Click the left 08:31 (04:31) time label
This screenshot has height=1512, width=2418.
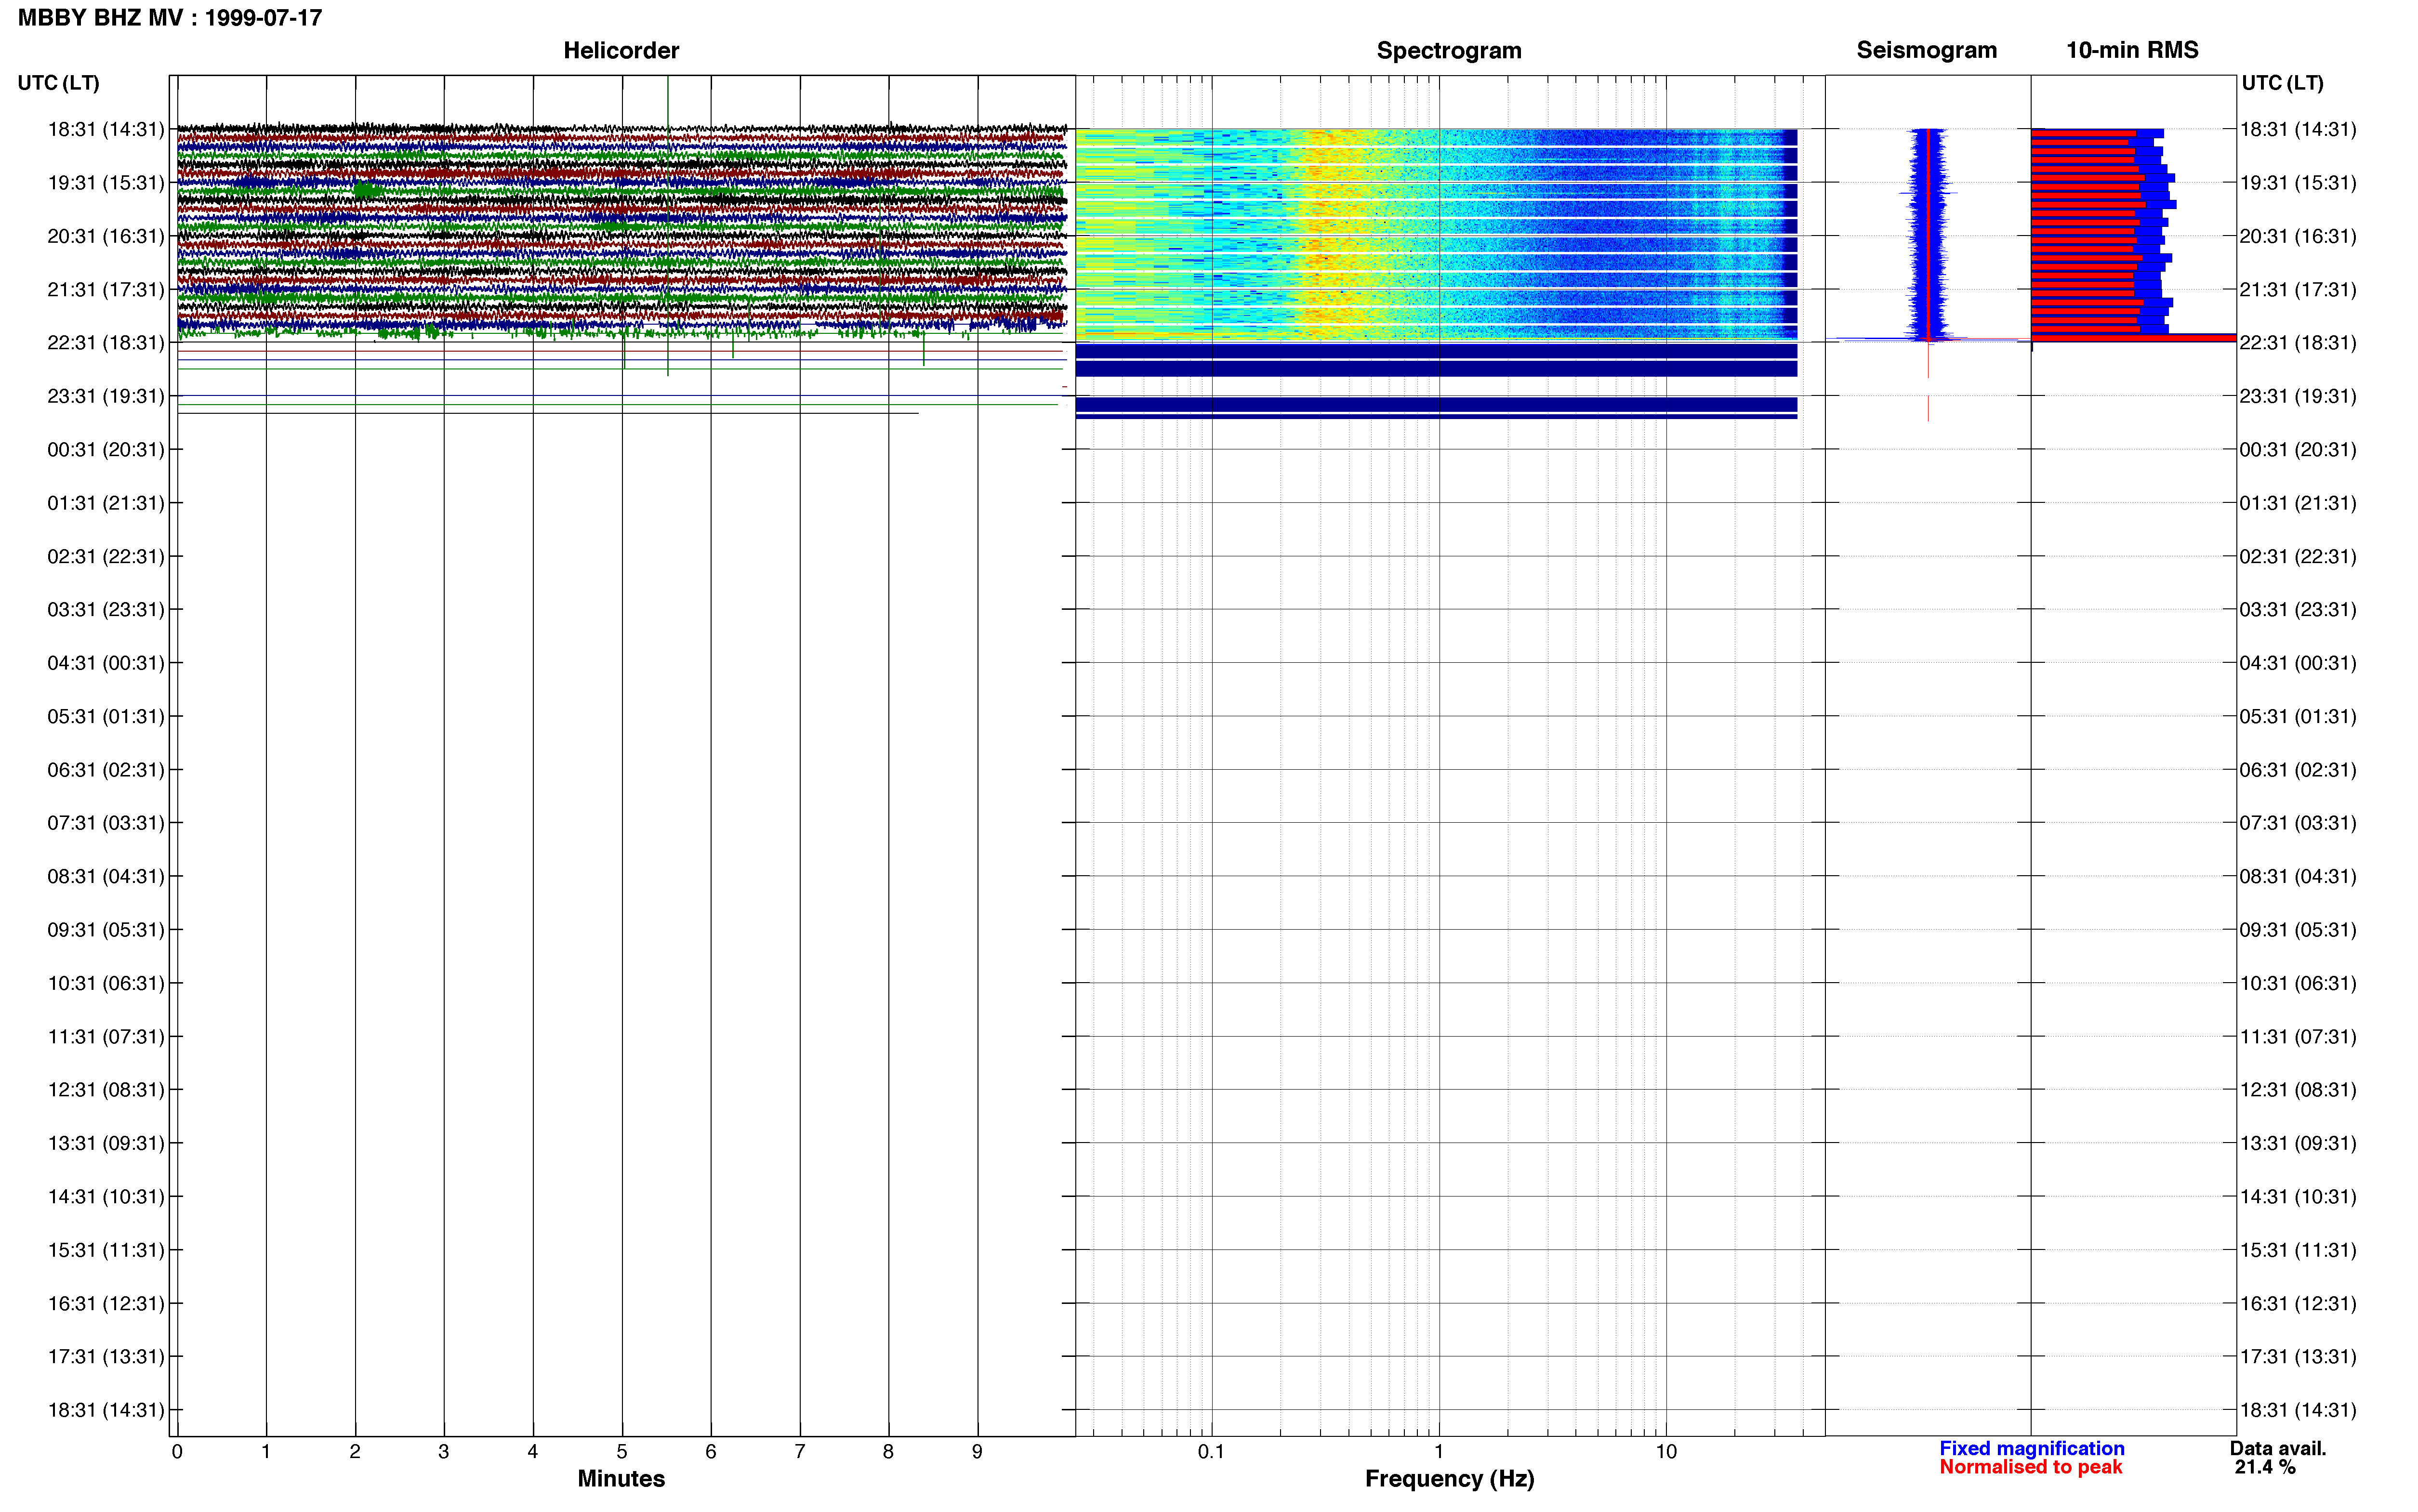(x=106, y=876)
